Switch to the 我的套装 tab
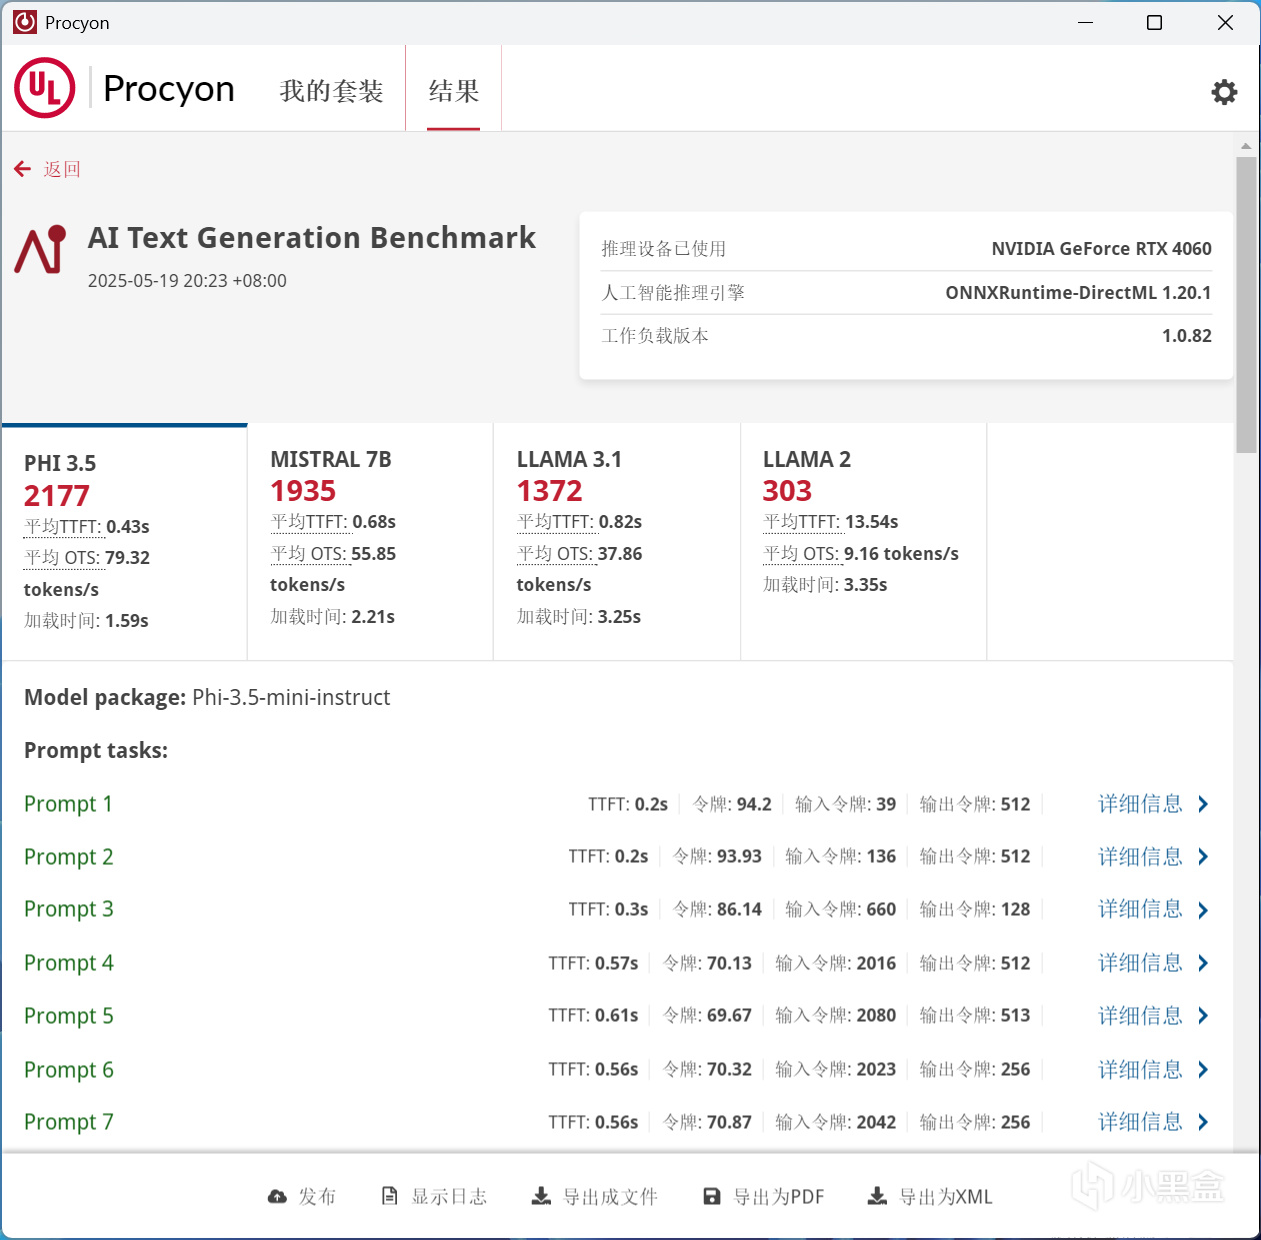 [x=331, y=90]
